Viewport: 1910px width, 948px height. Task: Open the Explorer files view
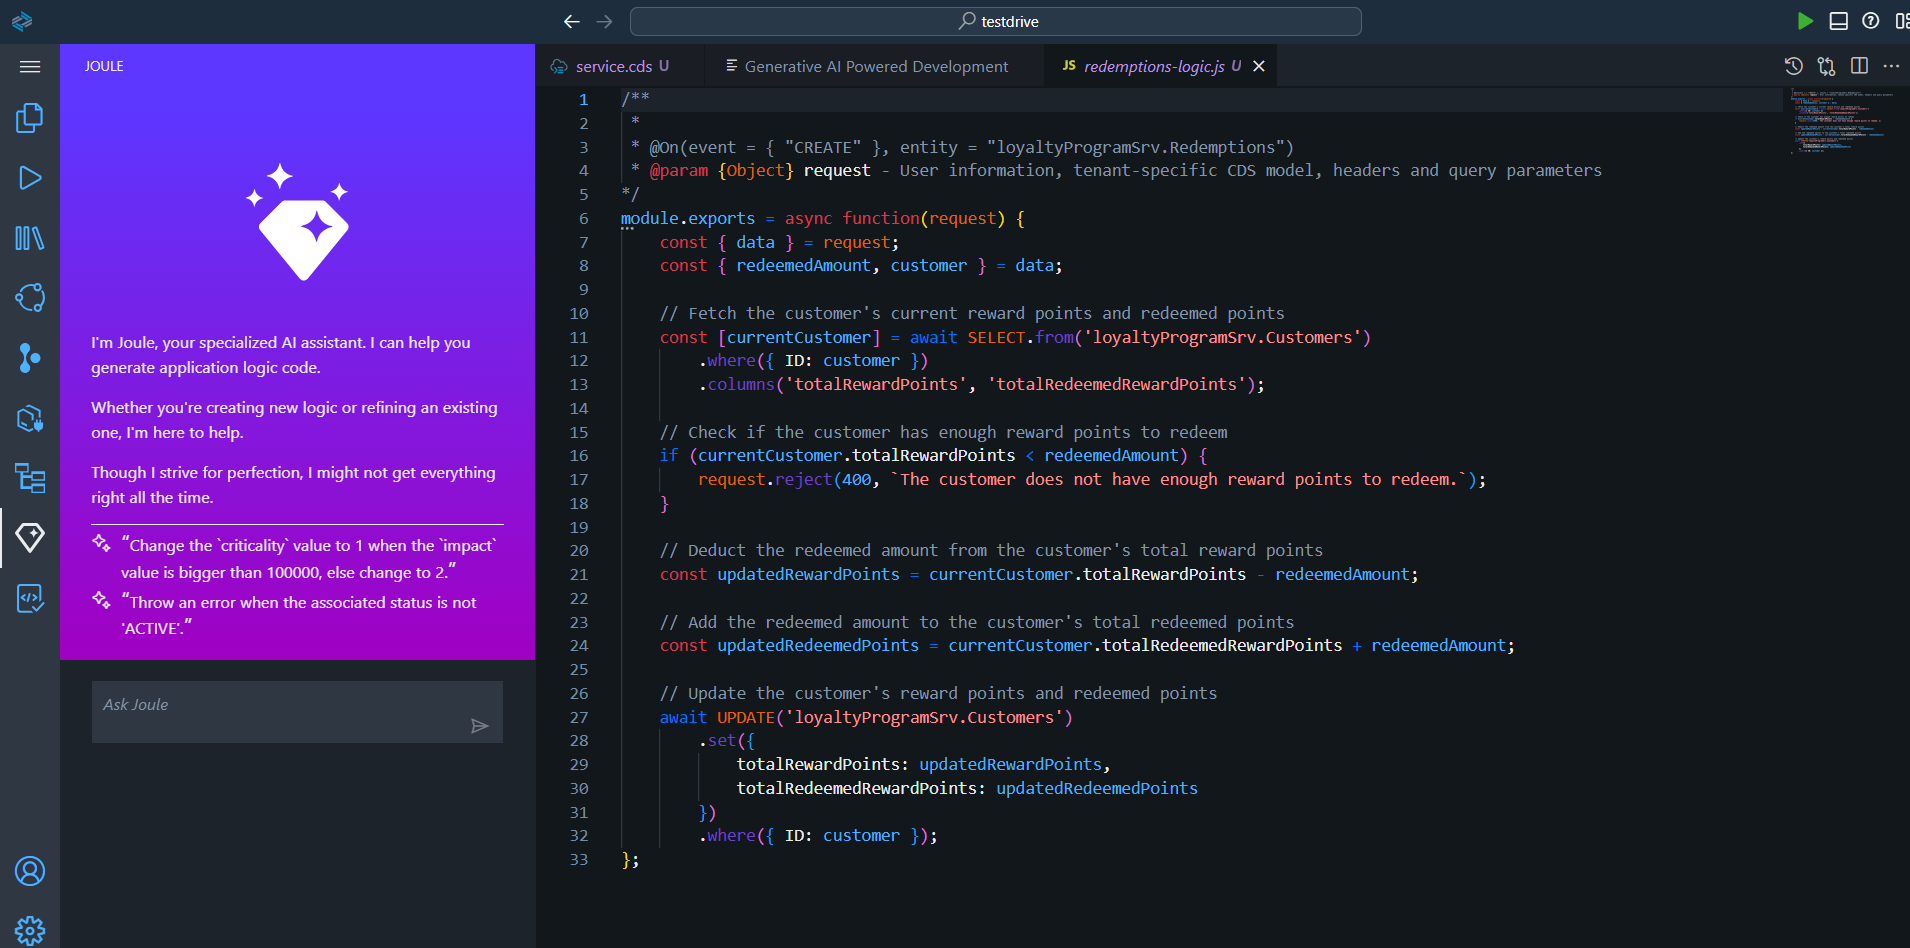click(x=30, y=118)
